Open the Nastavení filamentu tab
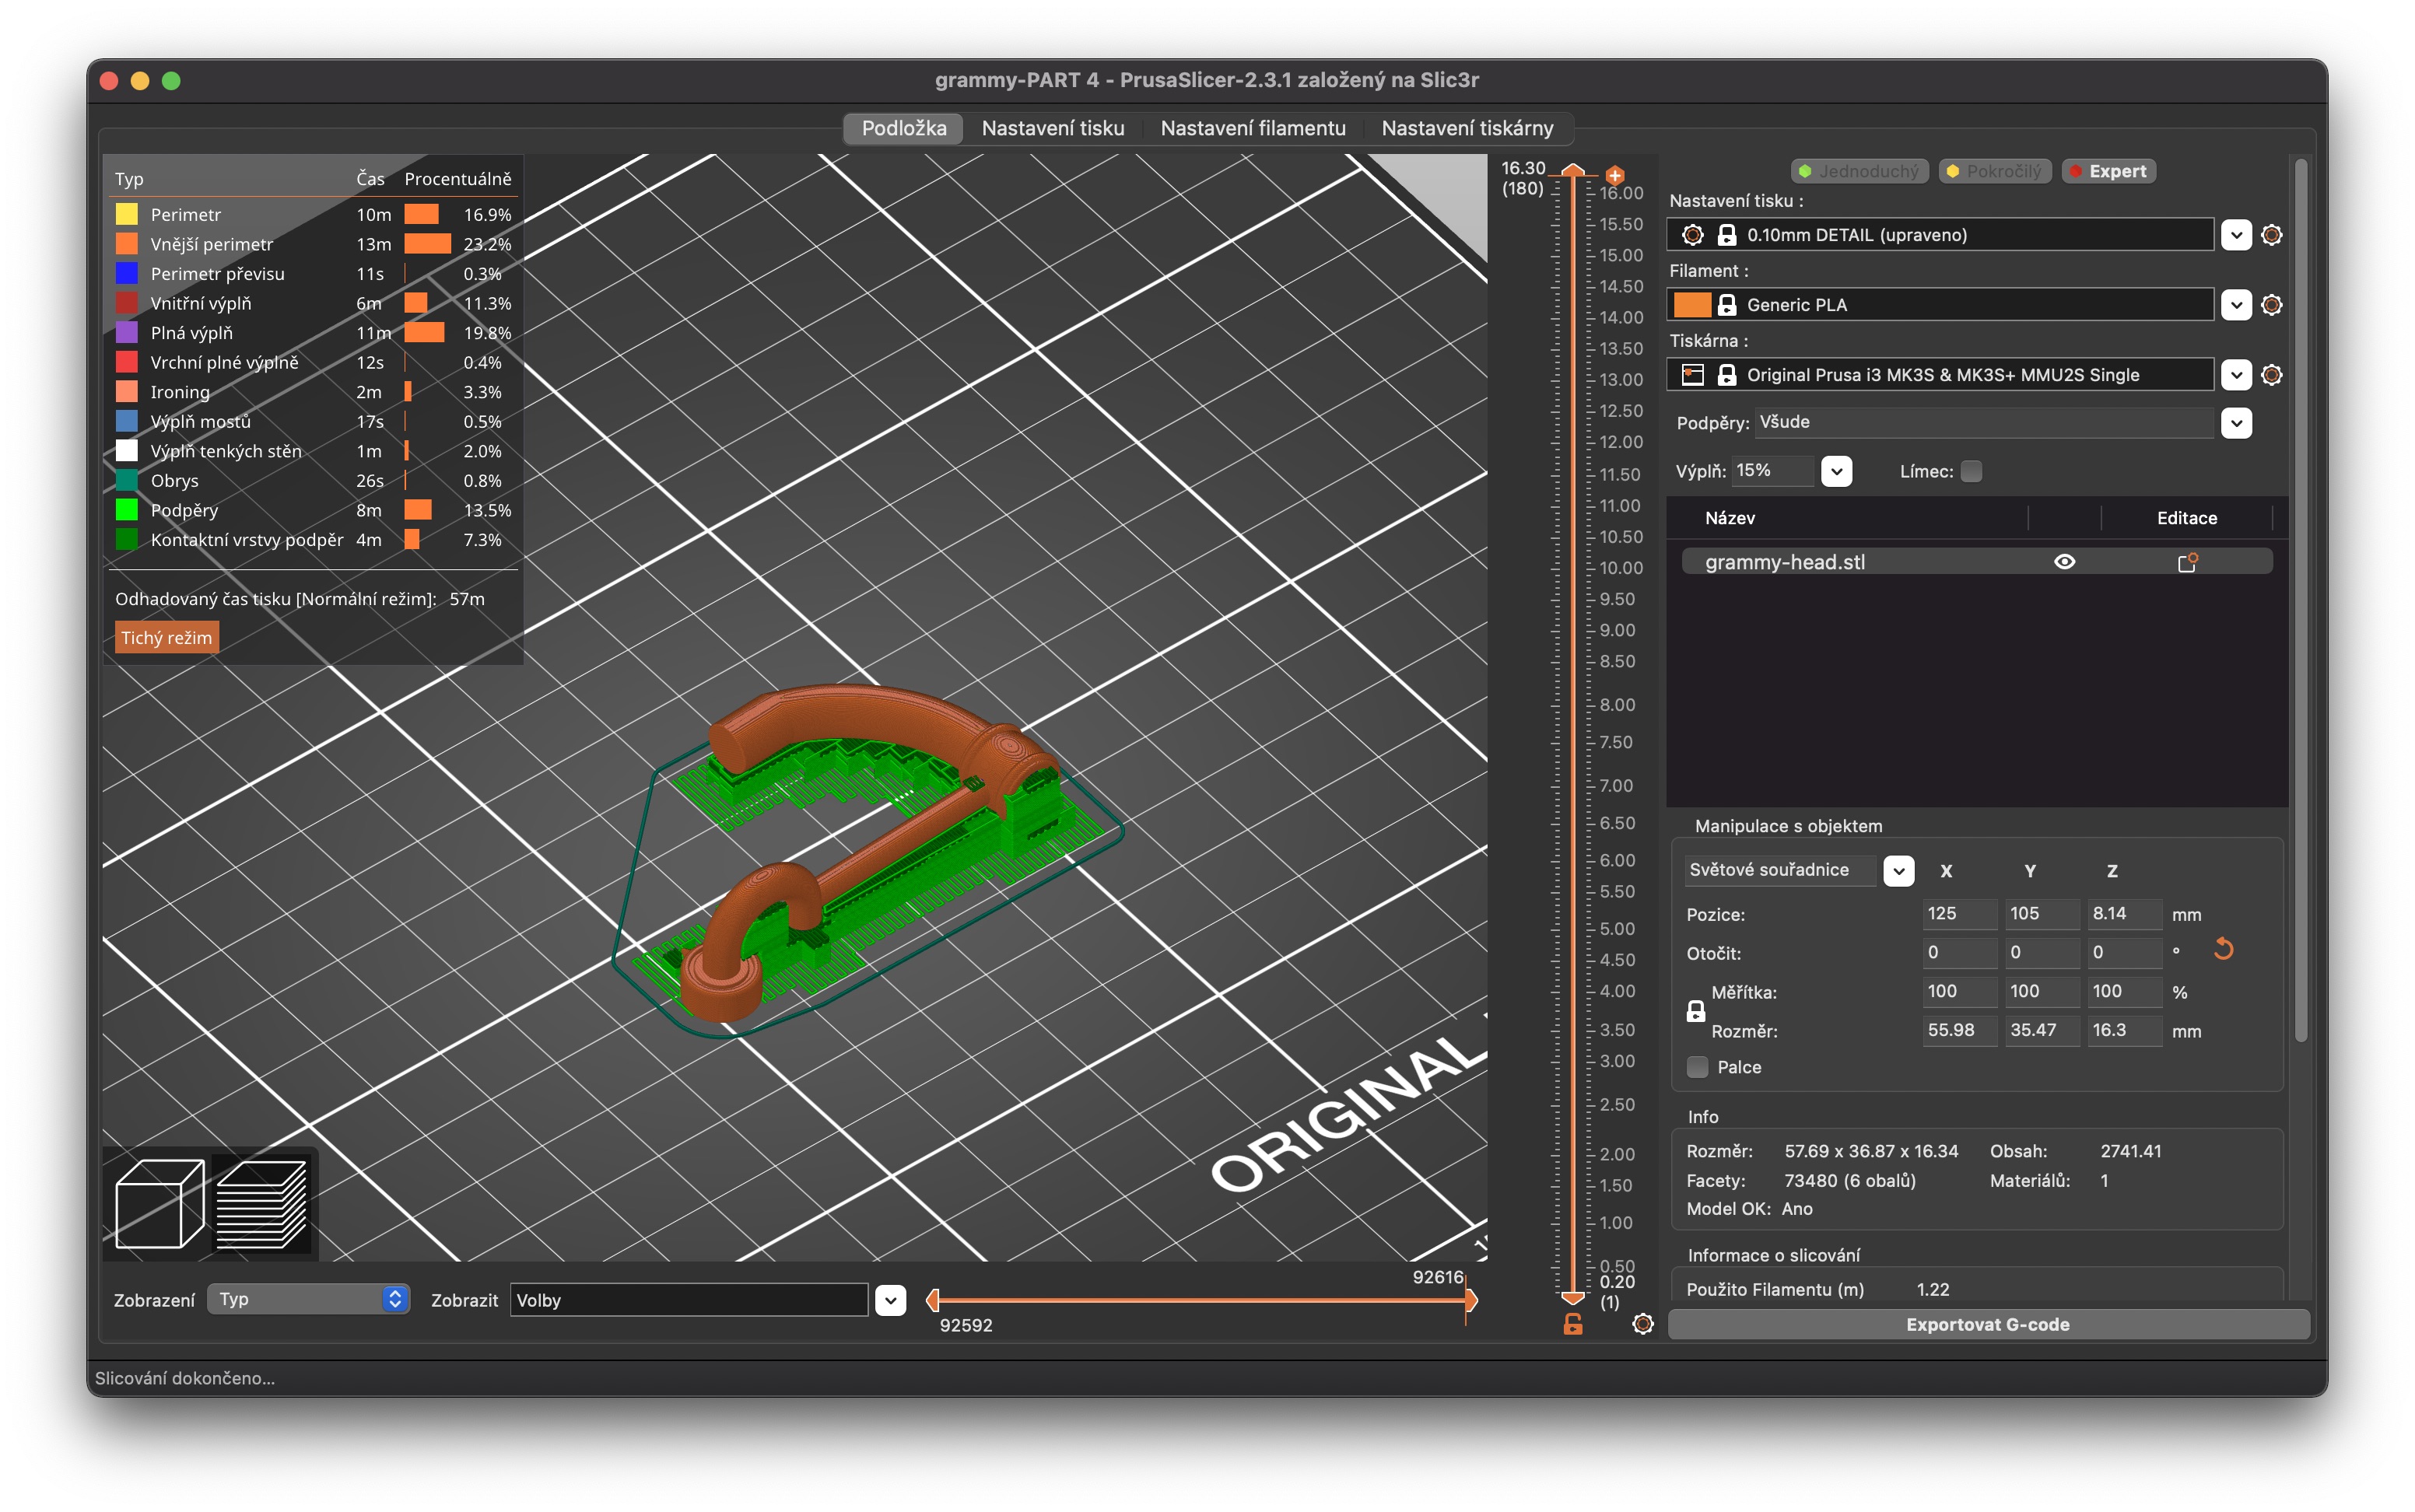2415x1512 pixels. (x=1253, y=128)
